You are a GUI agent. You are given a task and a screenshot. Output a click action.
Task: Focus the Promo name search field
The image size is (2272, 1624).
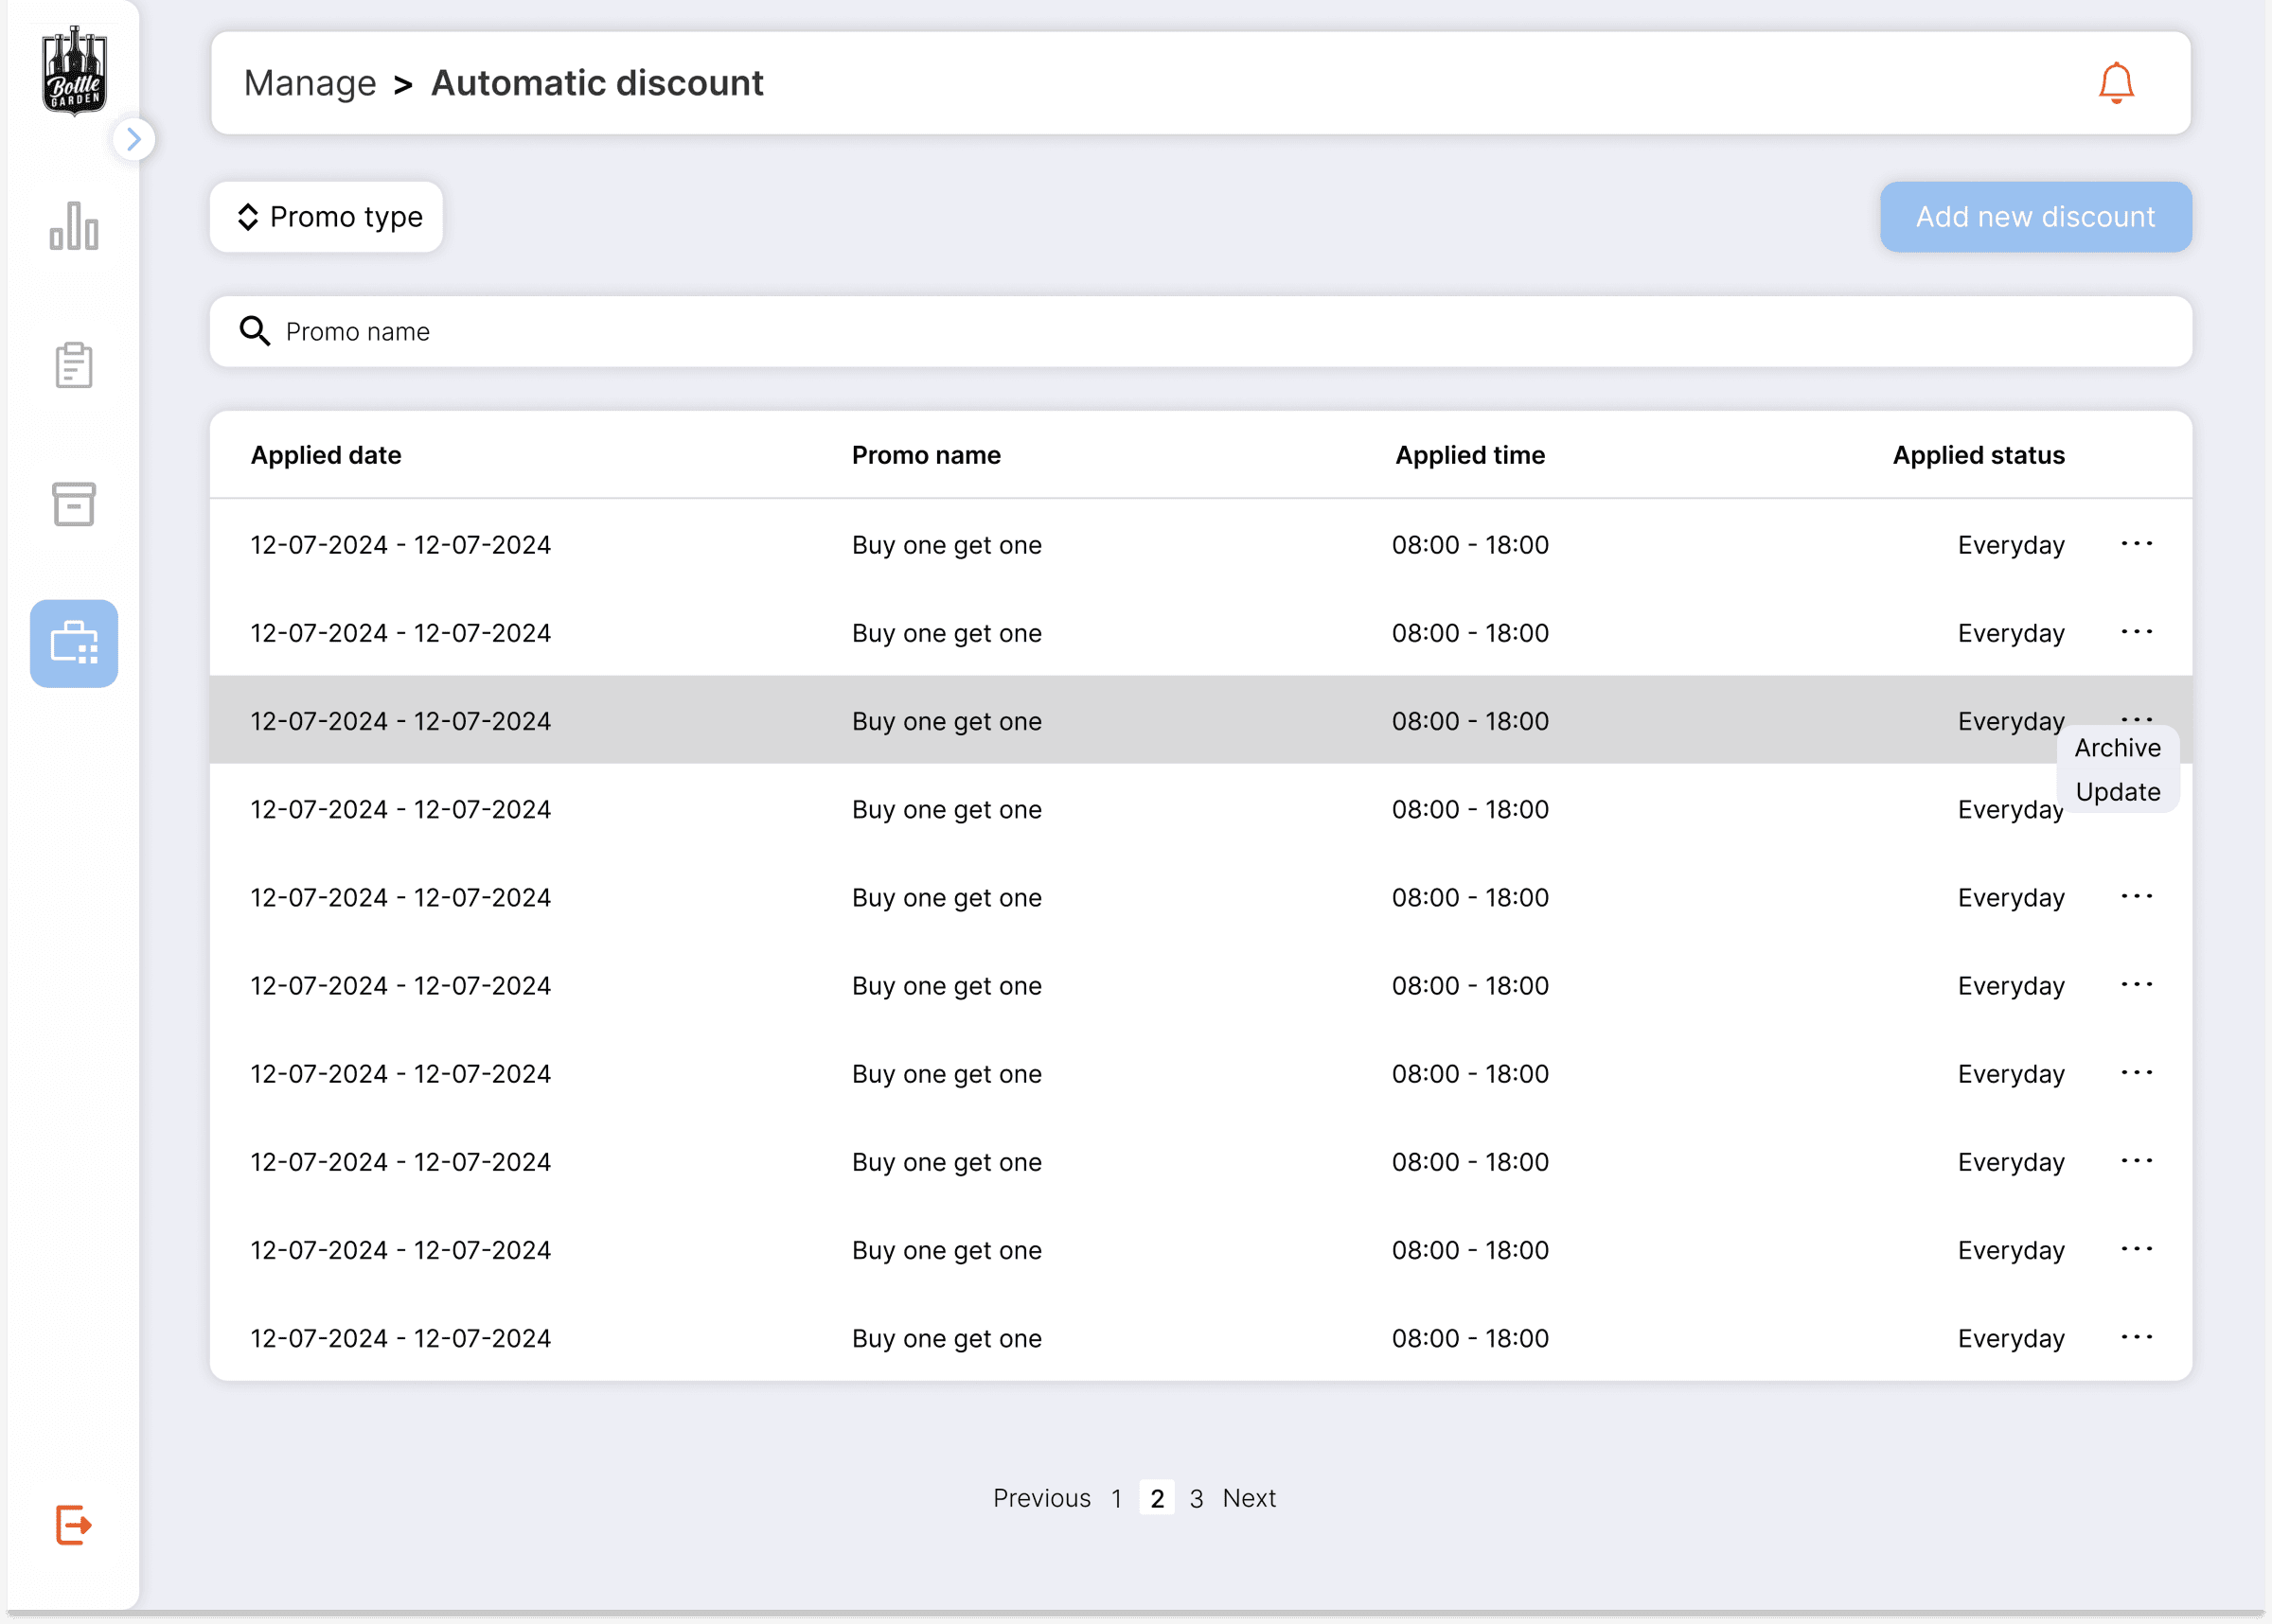coord(1200,331)
